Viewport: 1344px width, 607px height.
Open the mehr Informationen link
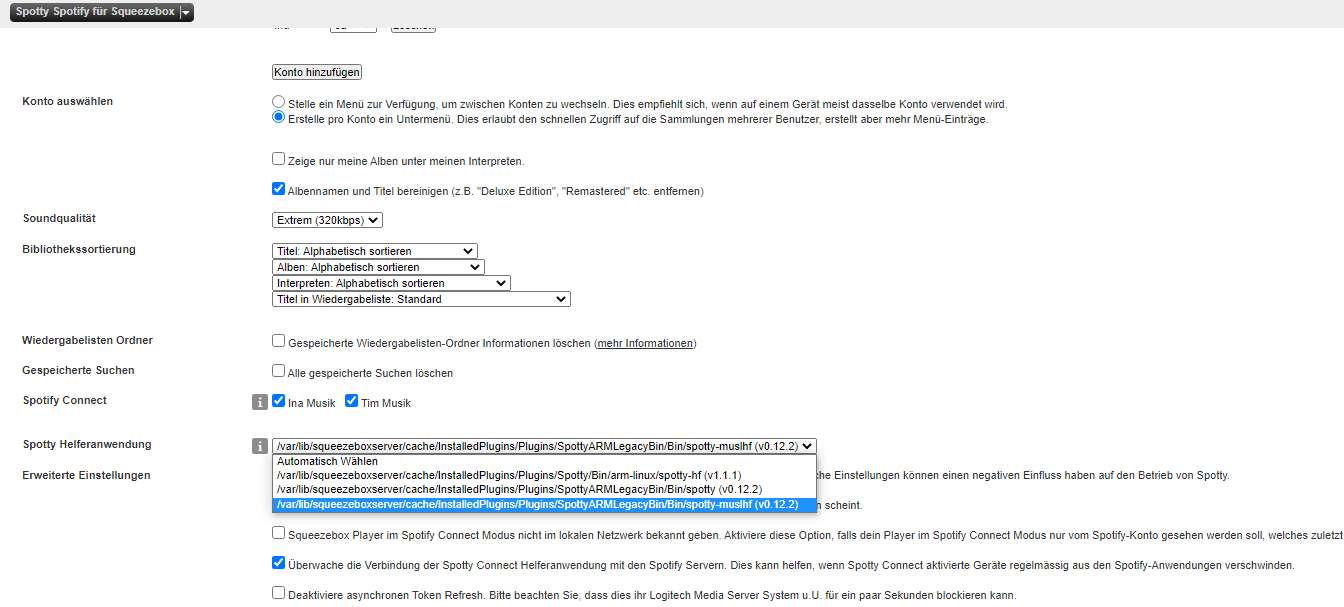pyautogui.click(x=645, y=343)
